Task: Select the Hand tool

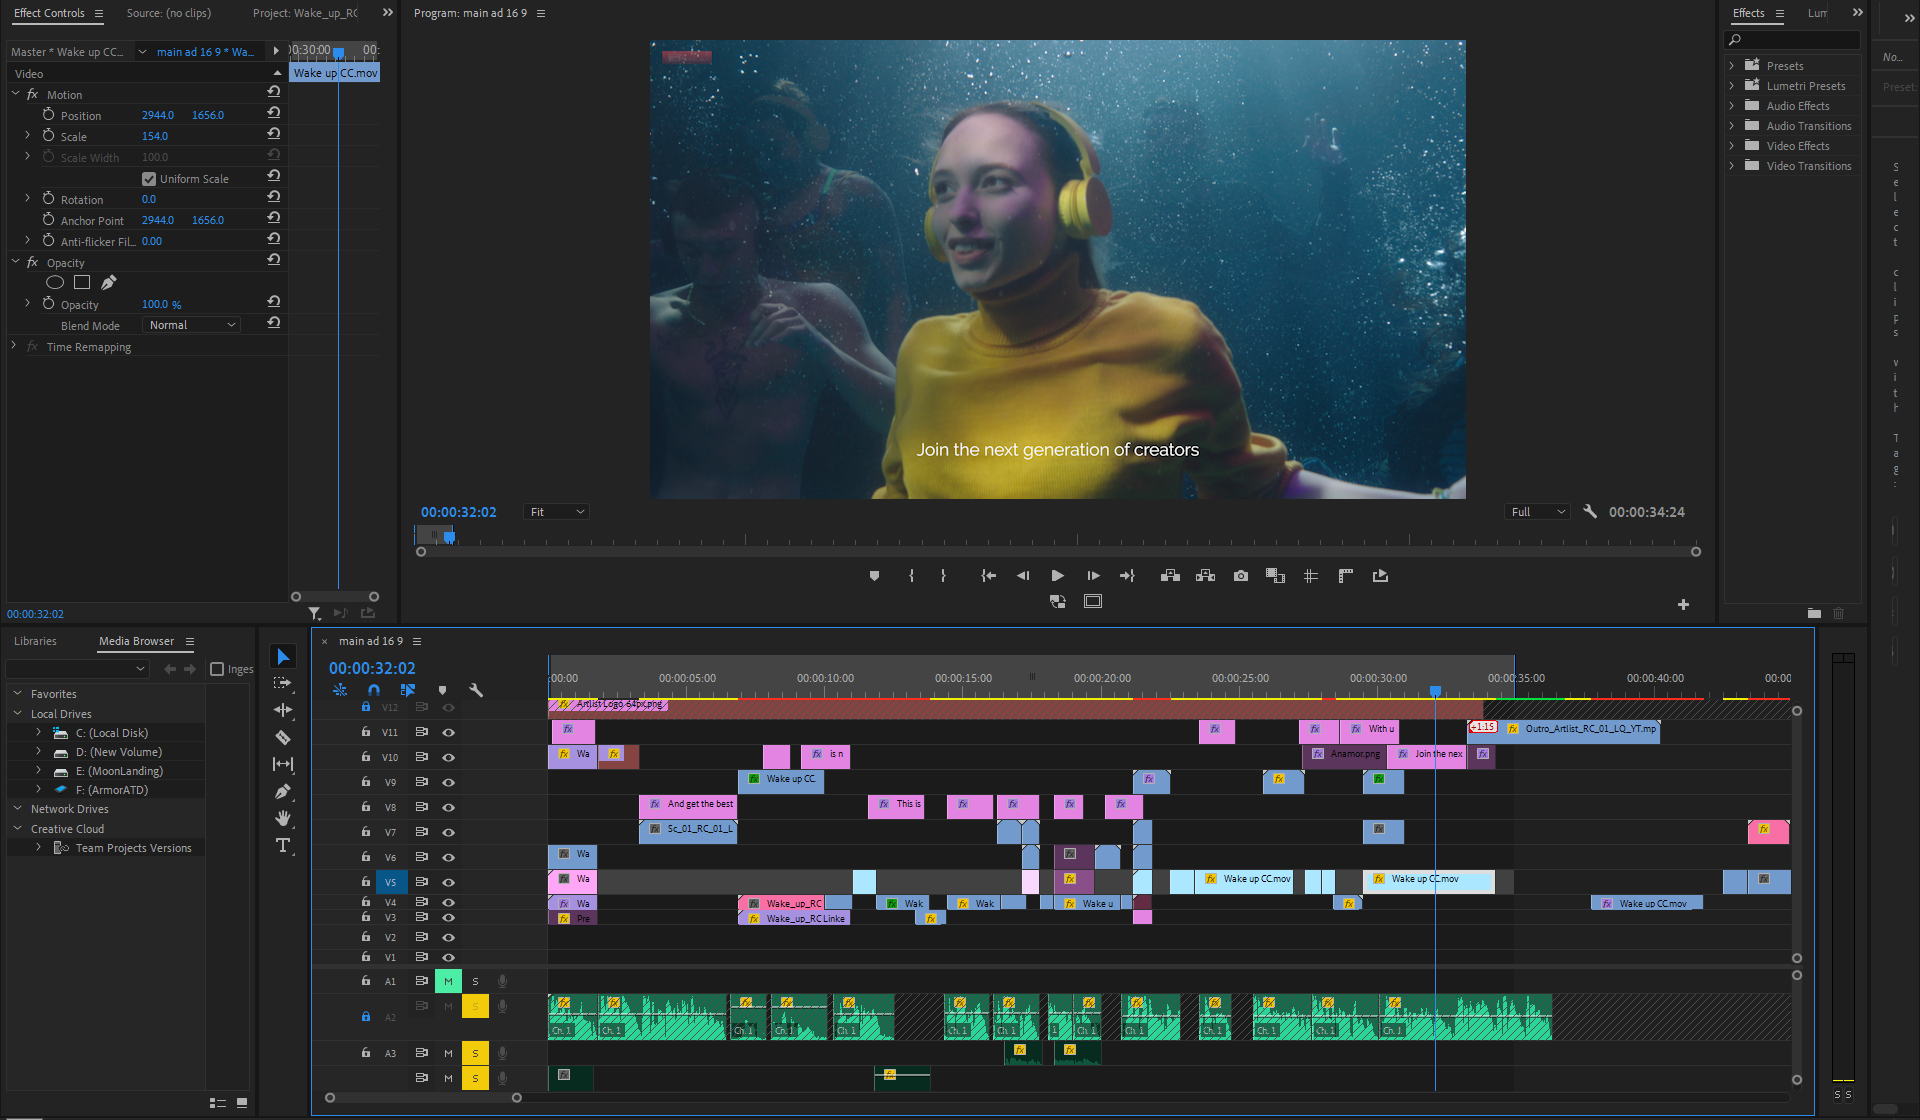Action: 283,819
